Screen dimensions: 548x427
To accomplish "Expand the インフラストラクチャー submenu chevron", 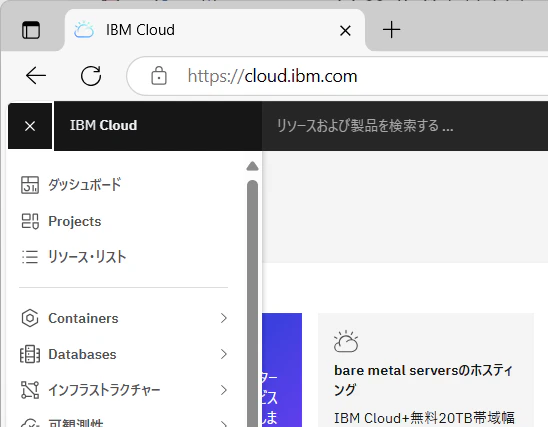I will pyautogui.click(x=224, y=390).
